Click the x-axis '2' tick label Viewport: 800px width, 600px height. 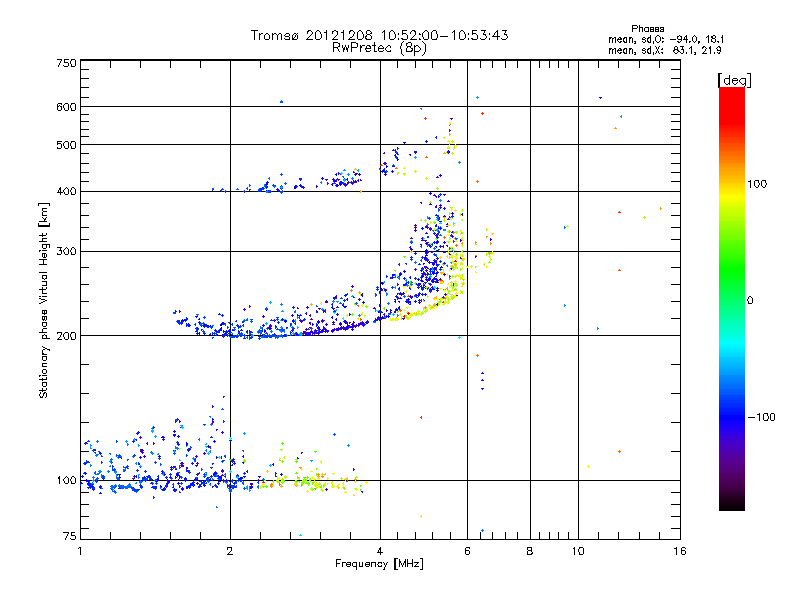230,551
